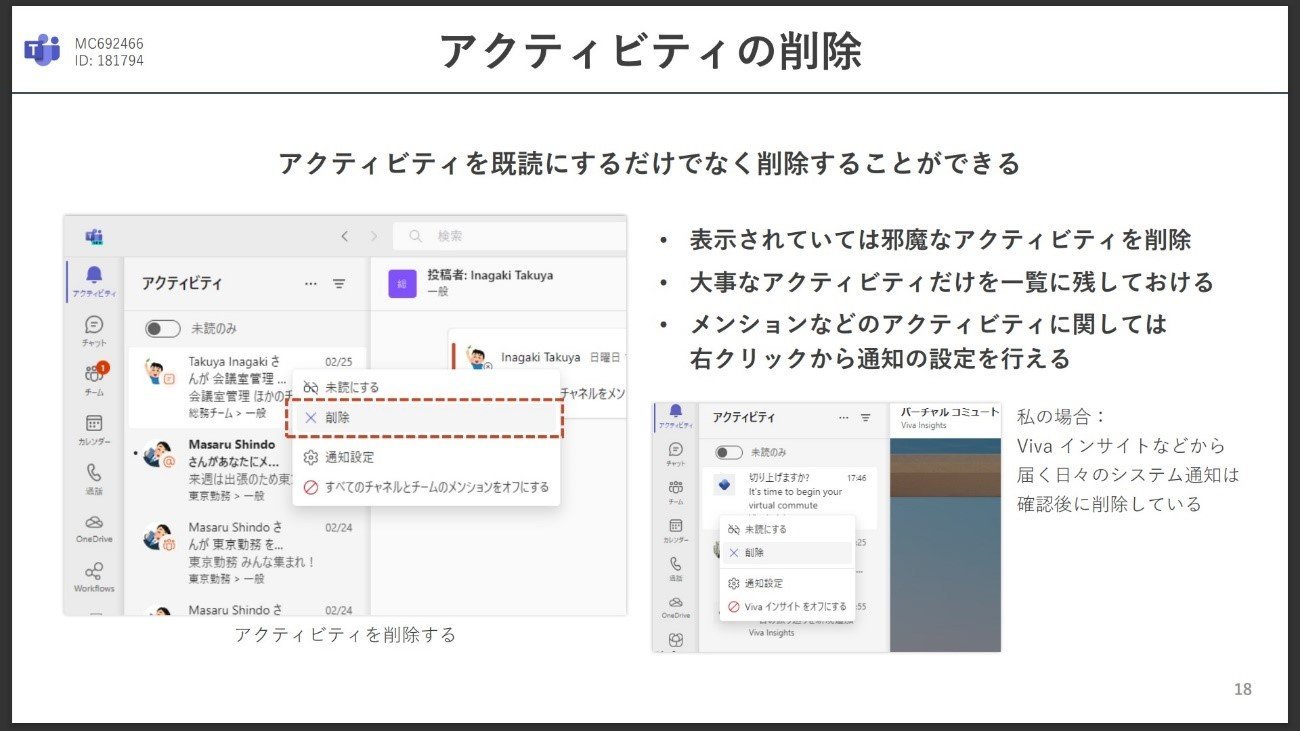Open the more options ellipsis in larger Activity header
Viewport: 1300px width, 731px height.
pyautogui.click(x=311, y=284)
